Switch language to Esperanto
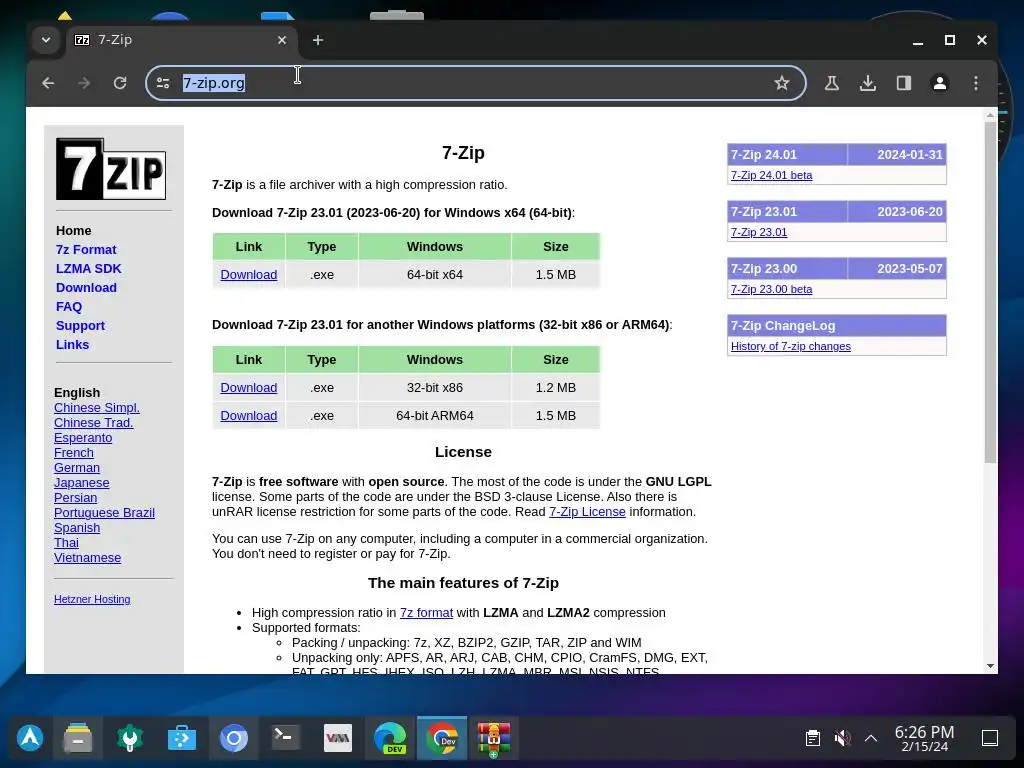This screenshot has width=1024, height=768. click(x=83, y=438)
